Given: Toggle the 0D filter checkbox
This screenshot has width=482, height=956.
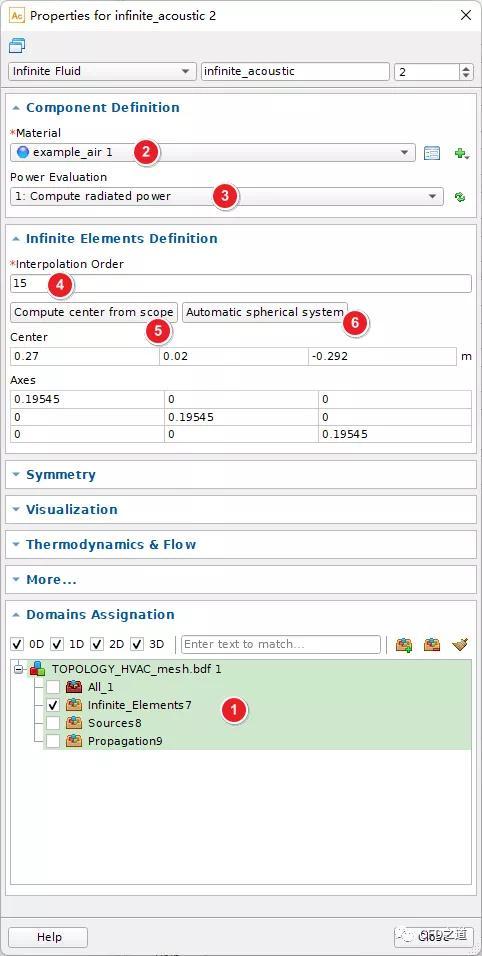Looking at the screenshot, I should point(18,644).
